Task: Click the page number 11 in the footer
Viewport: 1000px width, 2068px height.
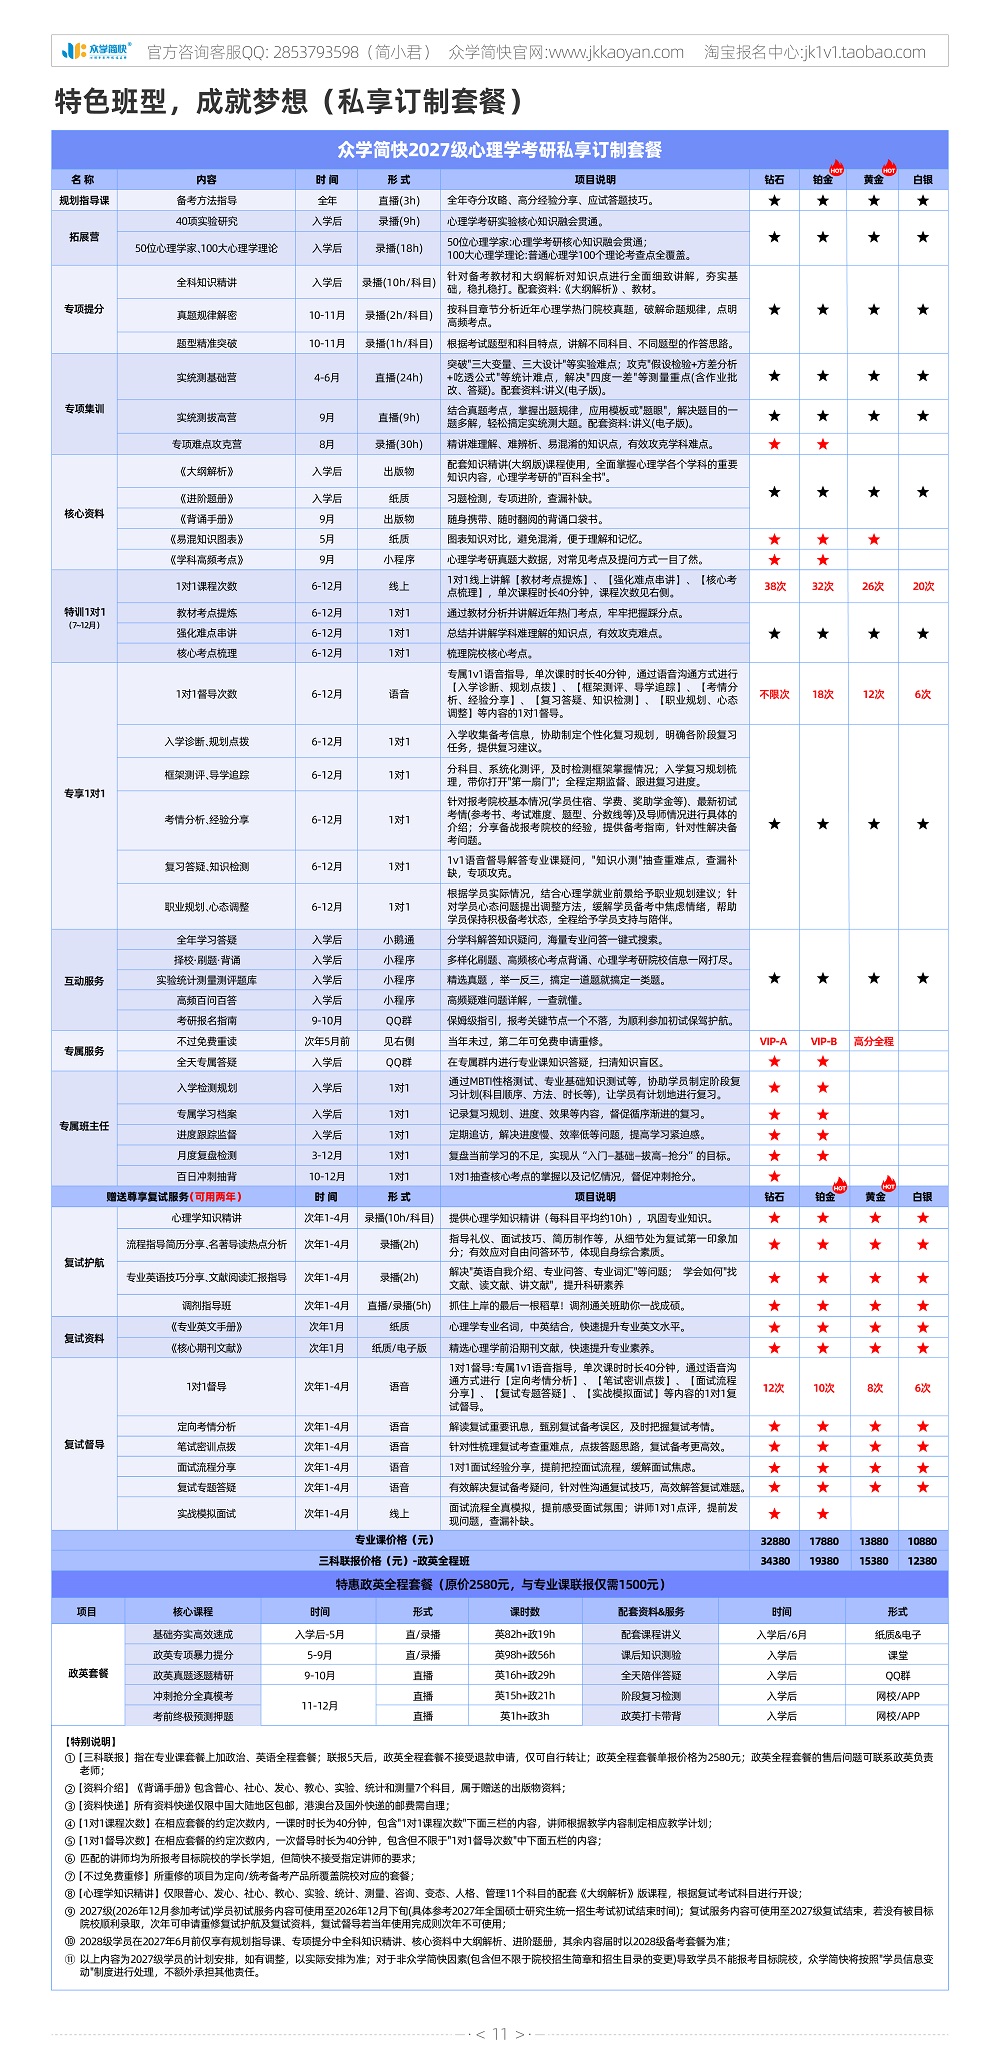Action: tap(500, 2034)
